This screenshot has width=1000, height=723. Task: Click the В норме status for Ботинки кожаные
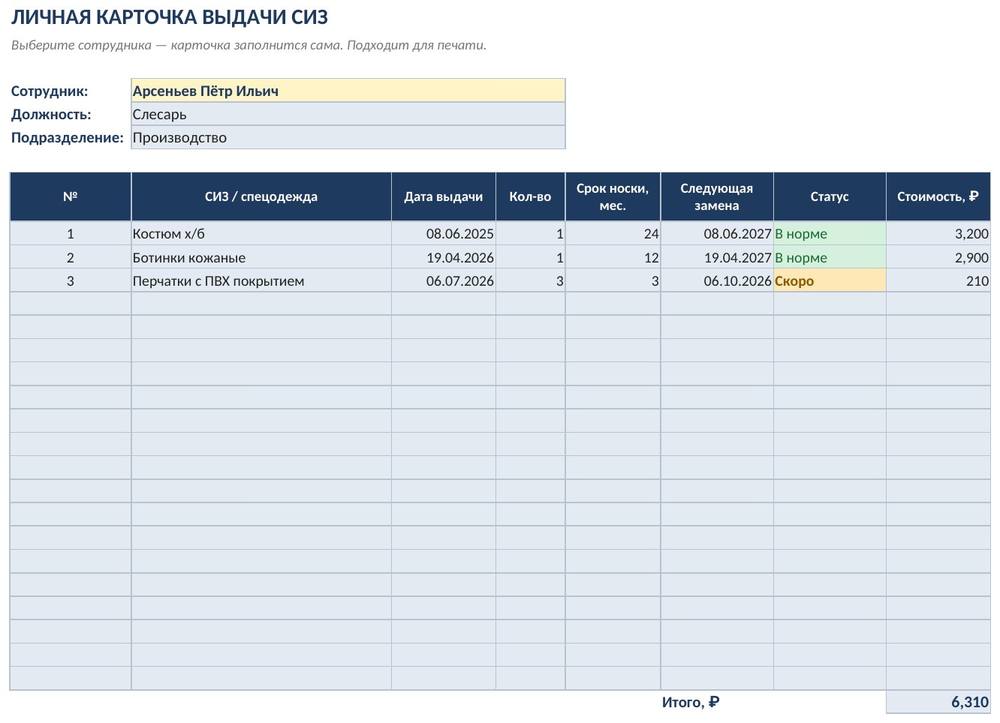click(x=830, y=257)
